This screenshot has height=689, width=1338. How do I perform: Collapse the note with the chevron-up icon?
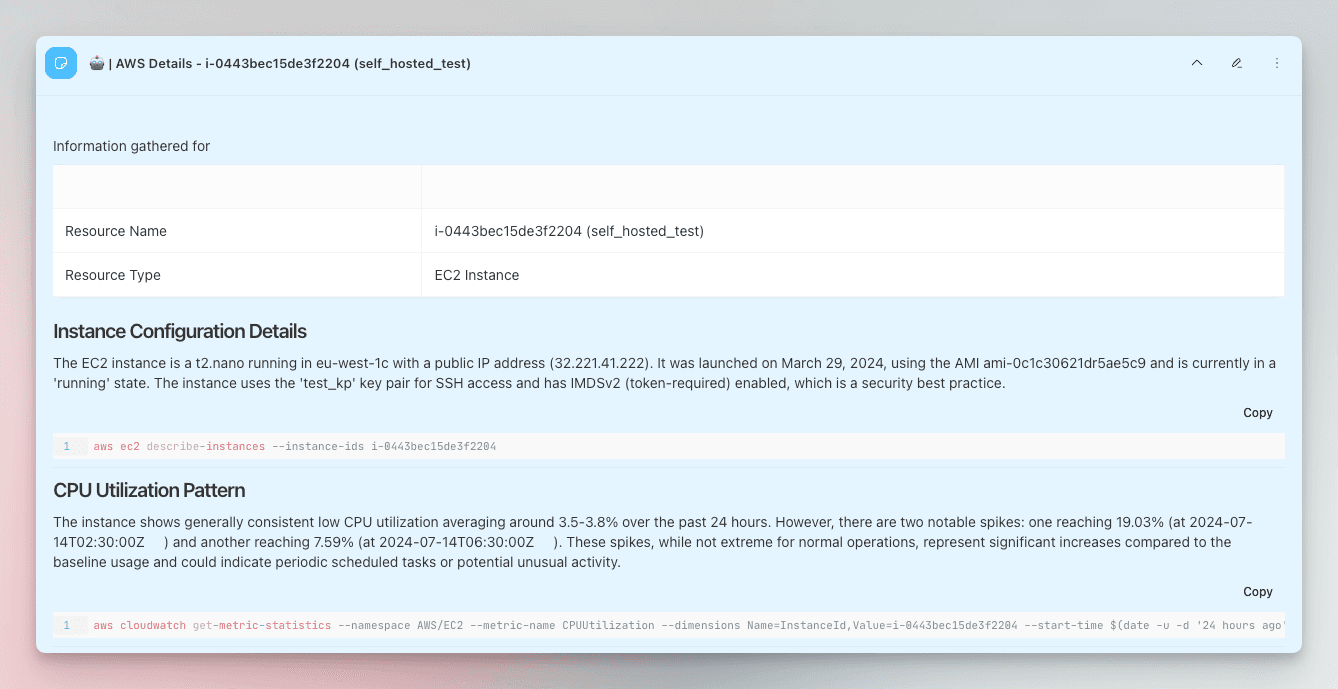click(1197, 63)
